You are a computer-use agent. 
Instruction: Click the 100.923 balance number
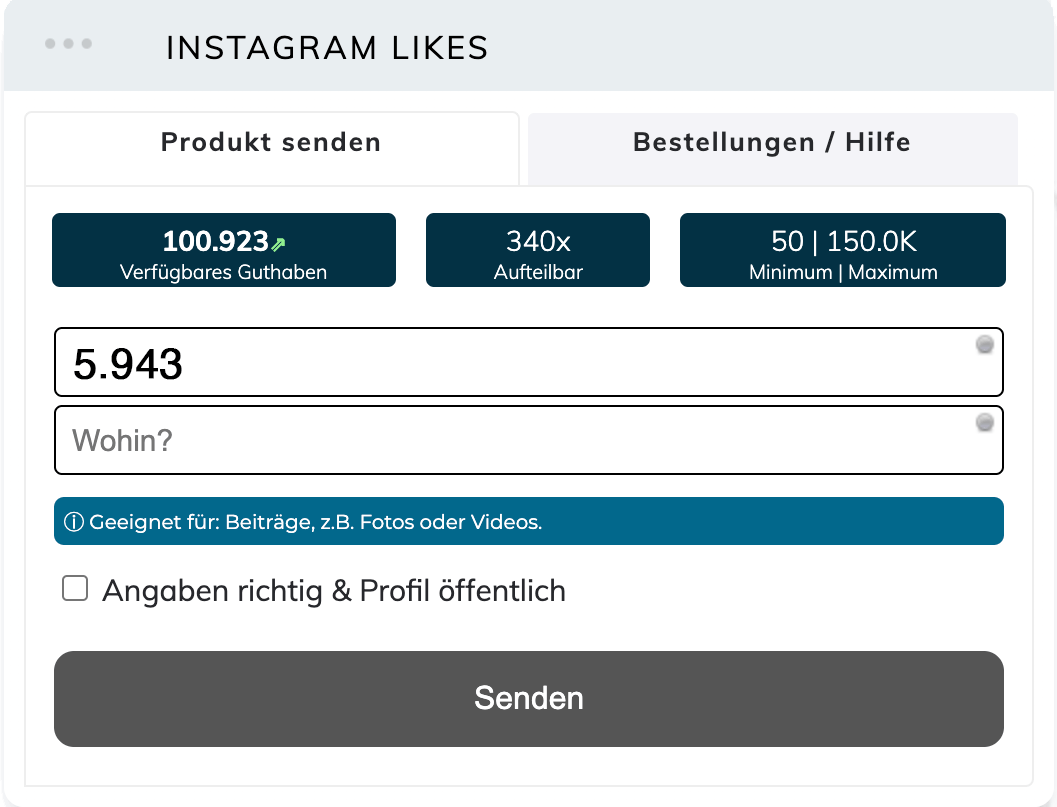(216, 241)
